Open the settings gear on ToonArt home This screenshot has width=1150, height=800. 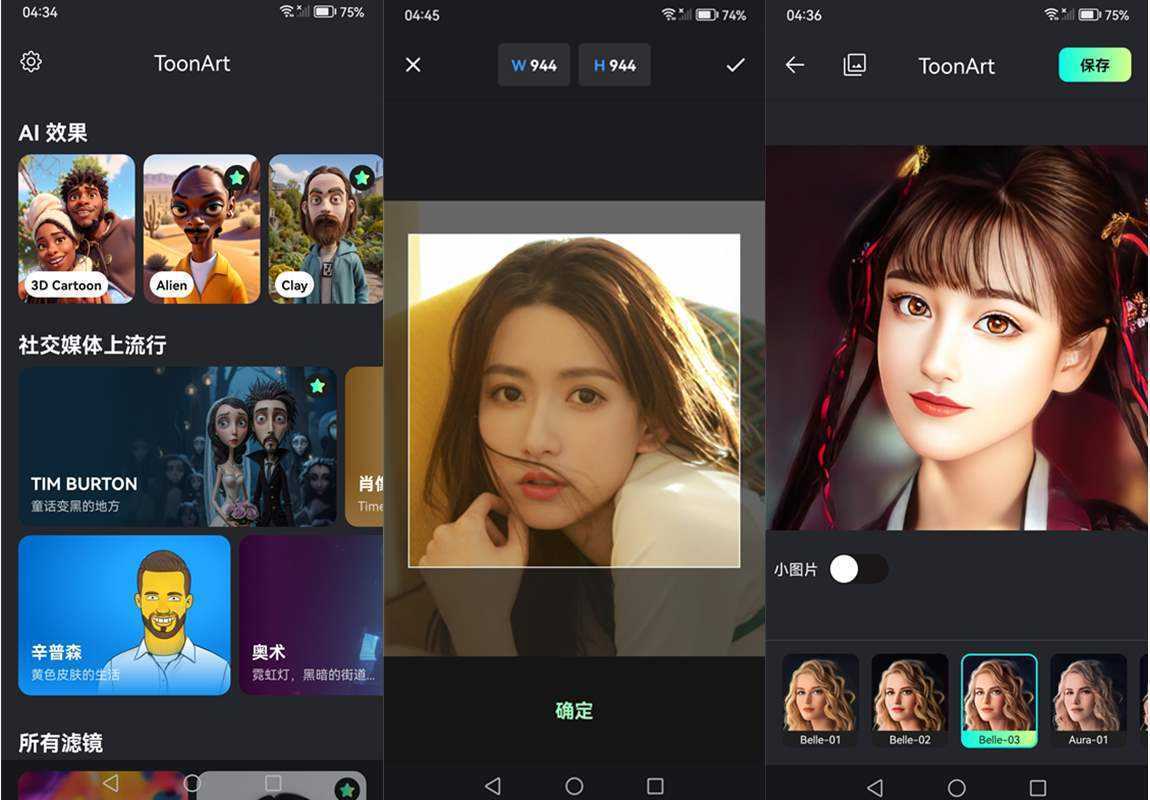(x=31, y=61)
